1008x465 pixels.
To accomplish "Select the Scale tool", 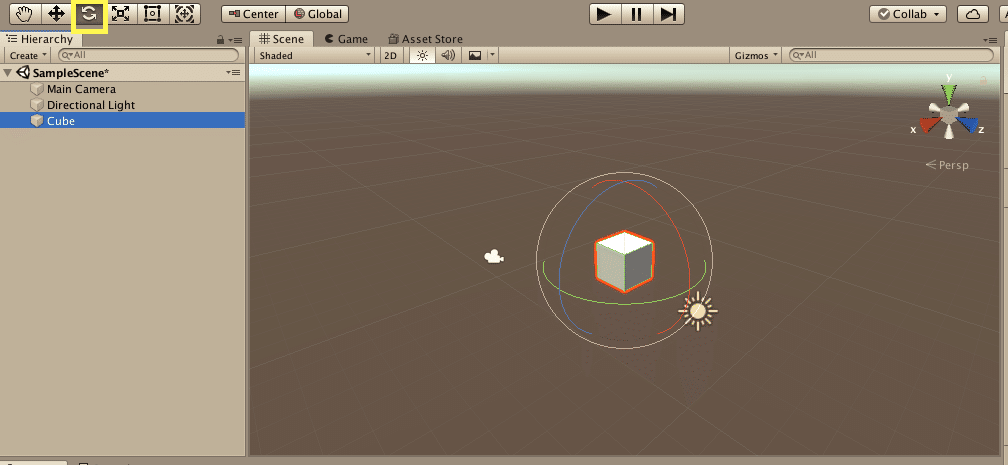I will [120, 14].
